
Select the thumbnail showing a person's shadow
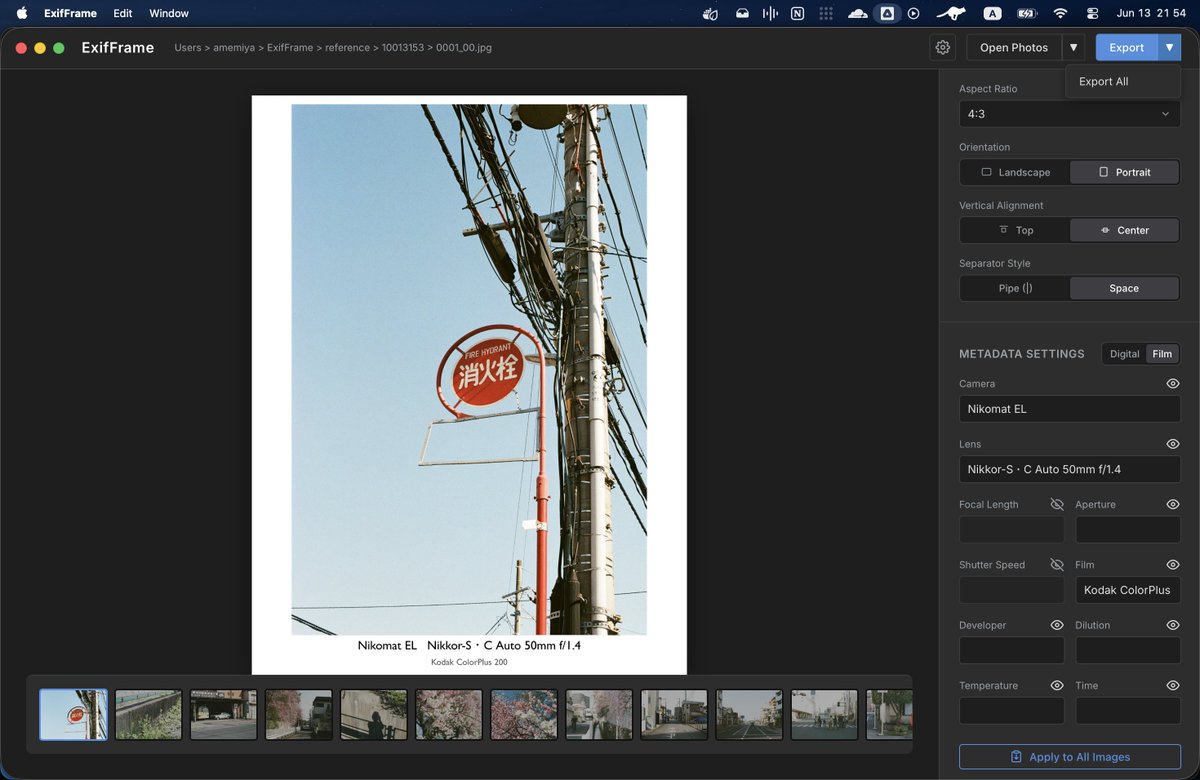(374, 714)
